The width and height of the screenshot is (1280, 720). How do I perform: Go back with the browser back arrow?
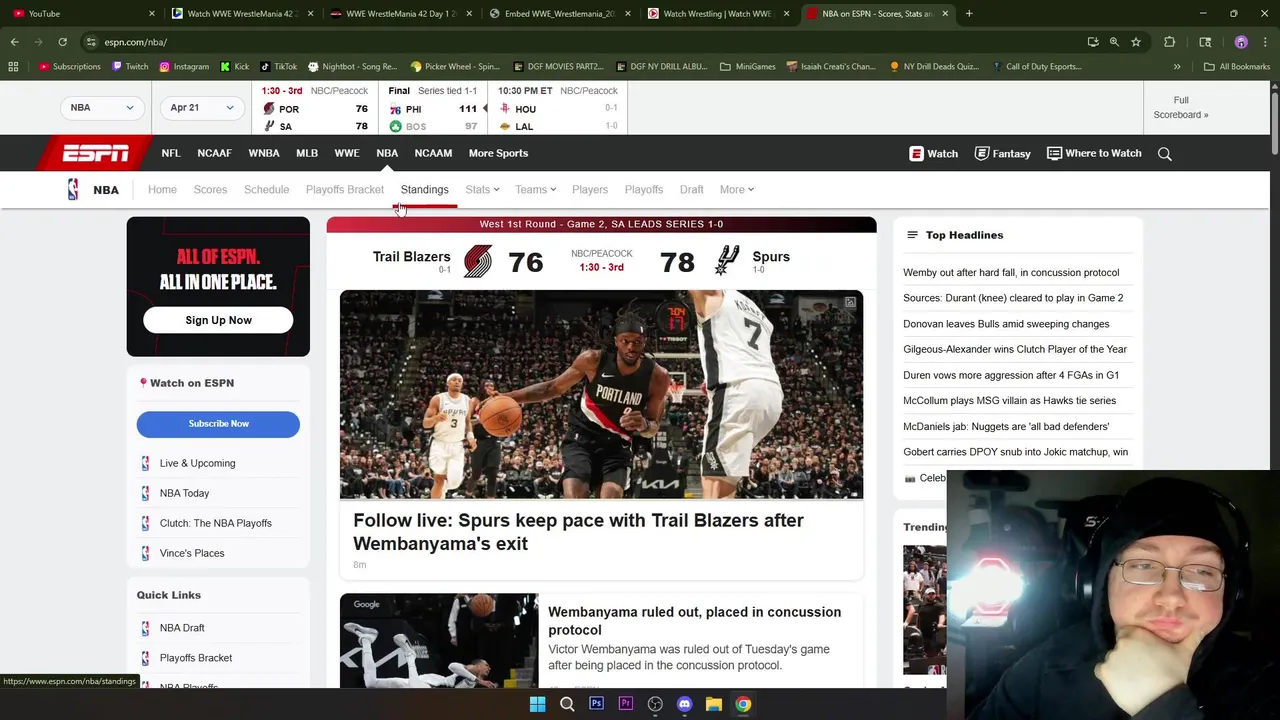click(x=15, y=42)
